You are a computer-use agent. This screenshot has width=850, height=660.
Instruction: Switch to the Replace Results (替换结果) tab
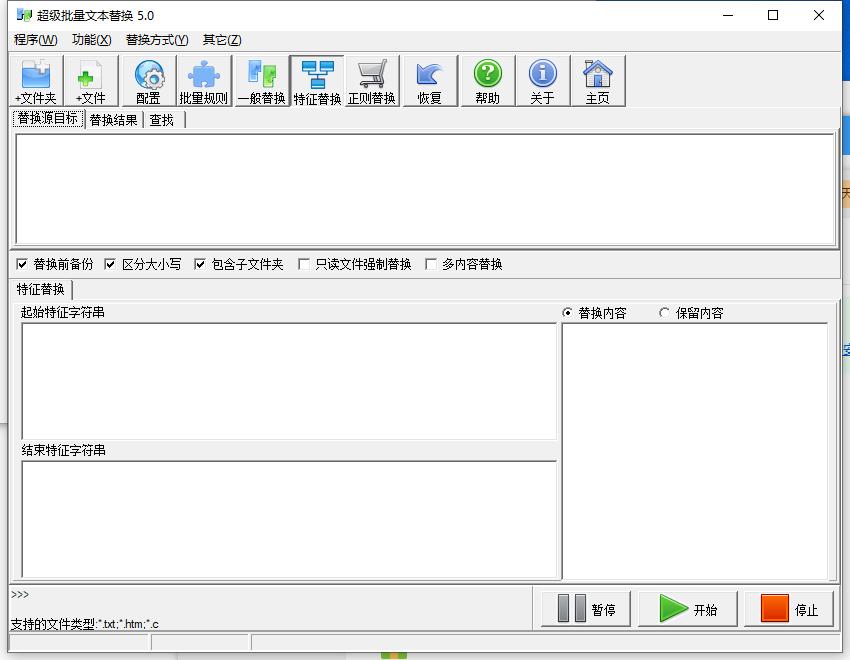(x=113, y=120)
